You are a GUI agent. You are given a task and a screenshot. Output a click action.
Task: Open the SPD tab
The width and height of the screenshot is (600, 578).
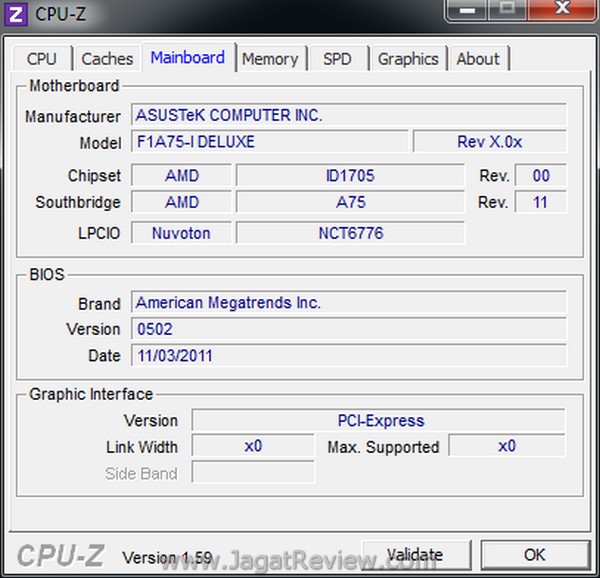click(x=337, y=59)
